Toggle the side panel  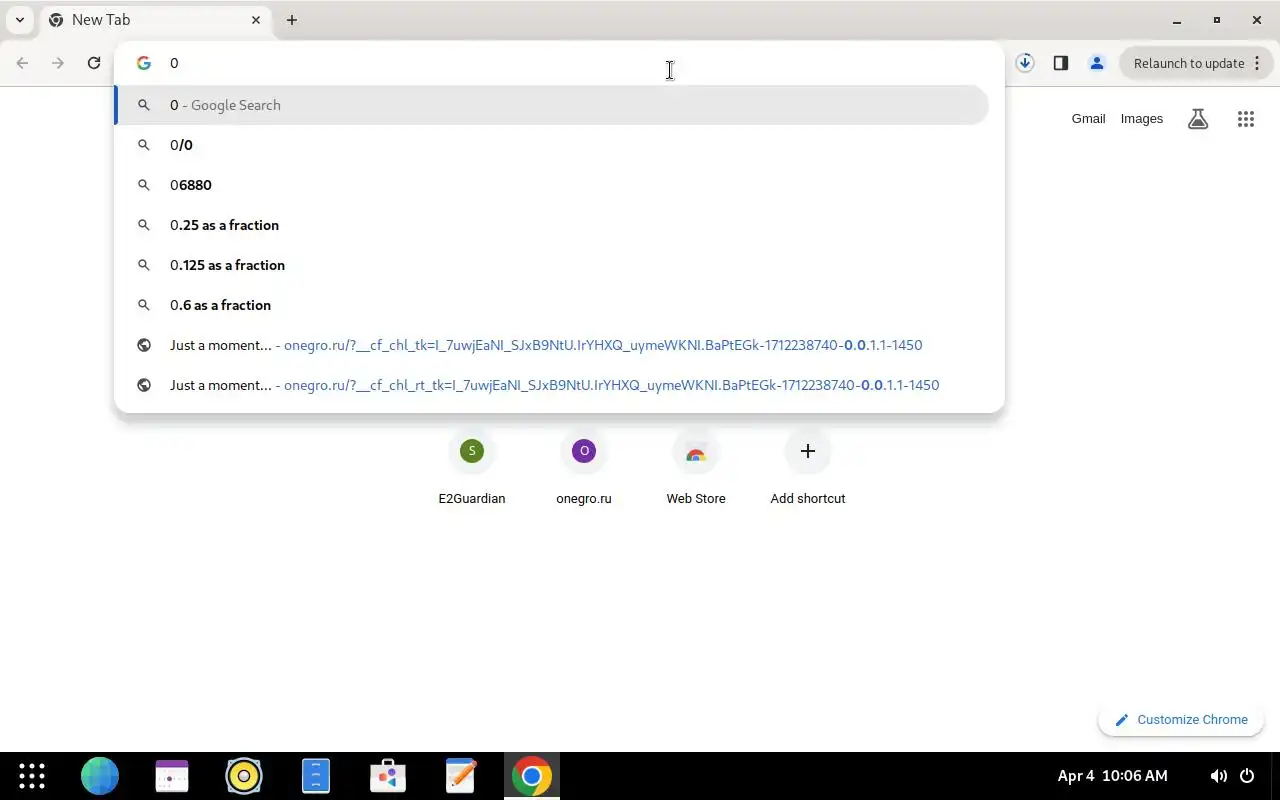click(x=1061, y=63)
